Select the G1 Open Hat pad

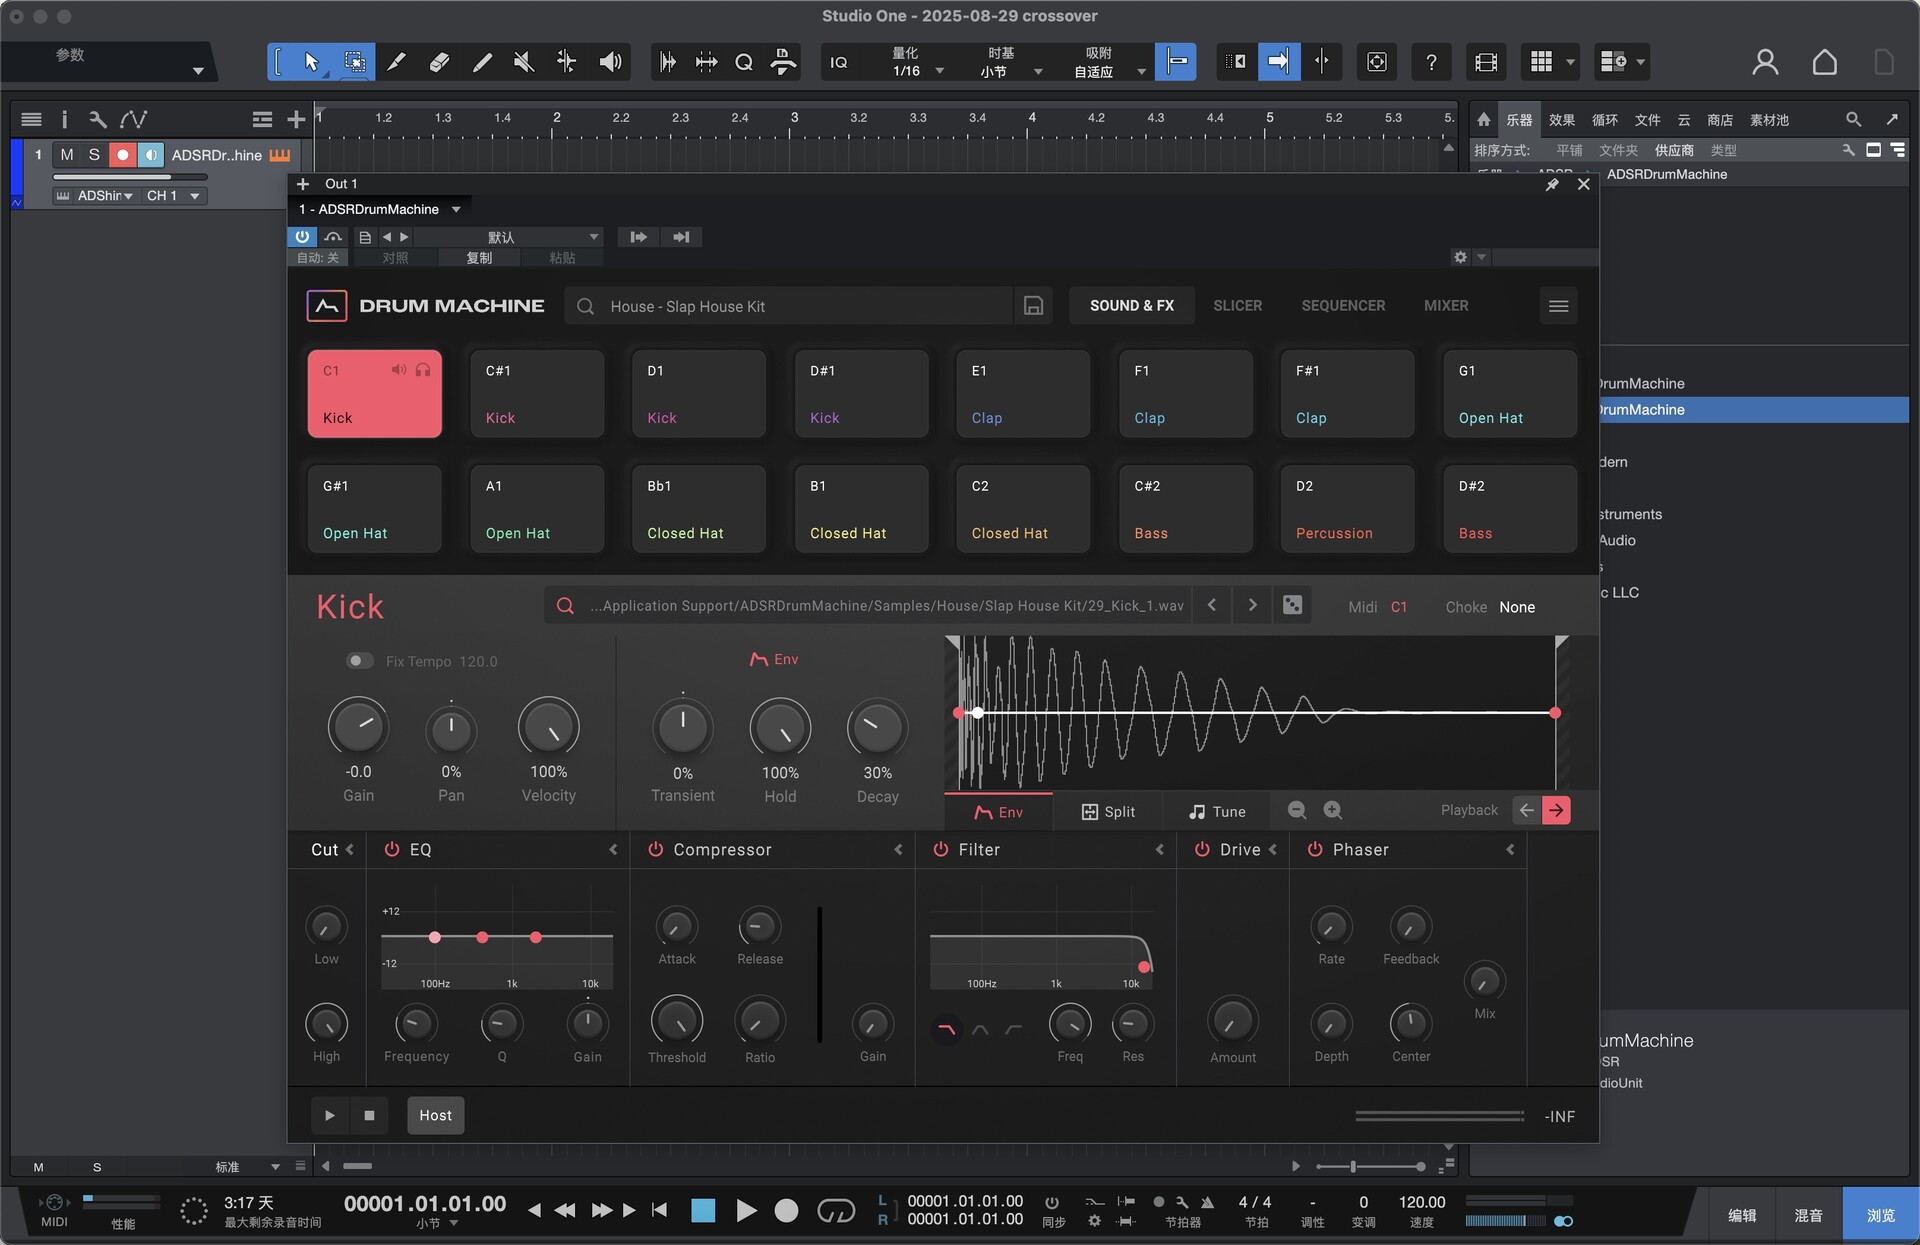point(1510,393)
